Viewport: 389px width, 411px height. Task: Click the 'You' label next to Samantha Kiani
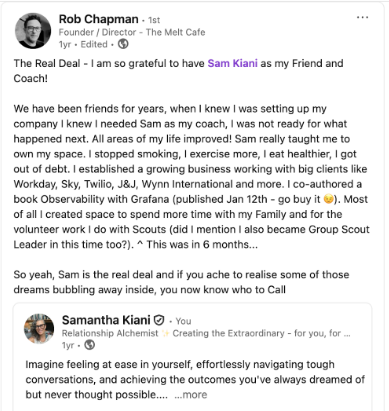tap(183, 321)
